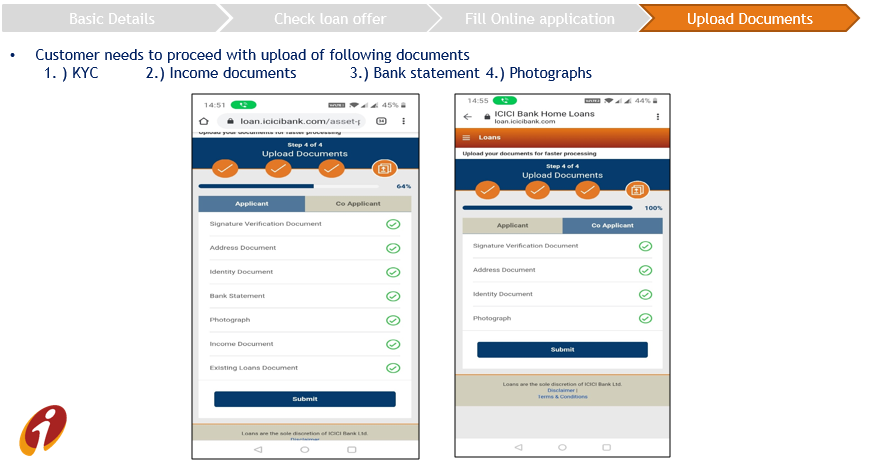Open tab counter in left phone browser
The height and width of the screenshot is (468, 870).
[x=381, y=121]
